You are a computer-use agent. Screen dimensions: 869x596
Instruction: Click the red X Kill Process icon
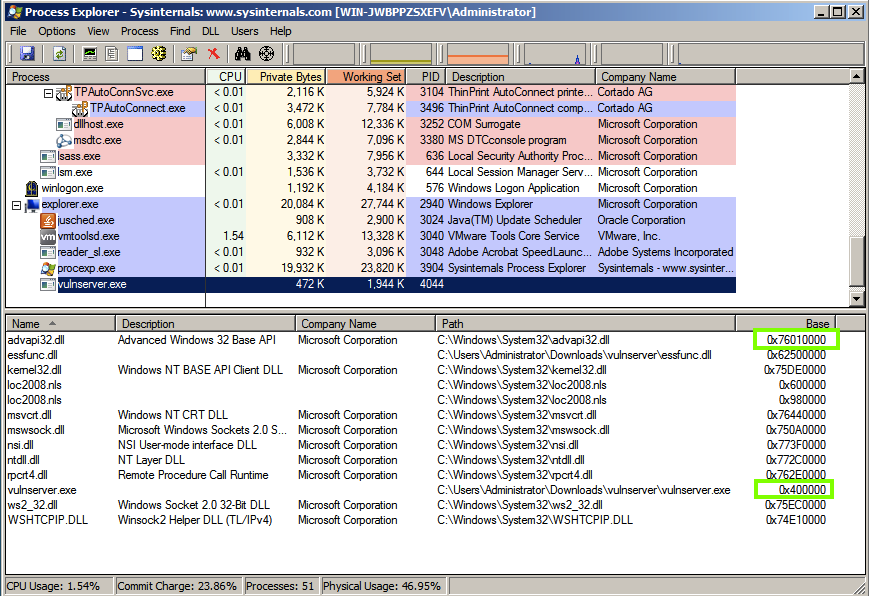(x=213, y=53)
